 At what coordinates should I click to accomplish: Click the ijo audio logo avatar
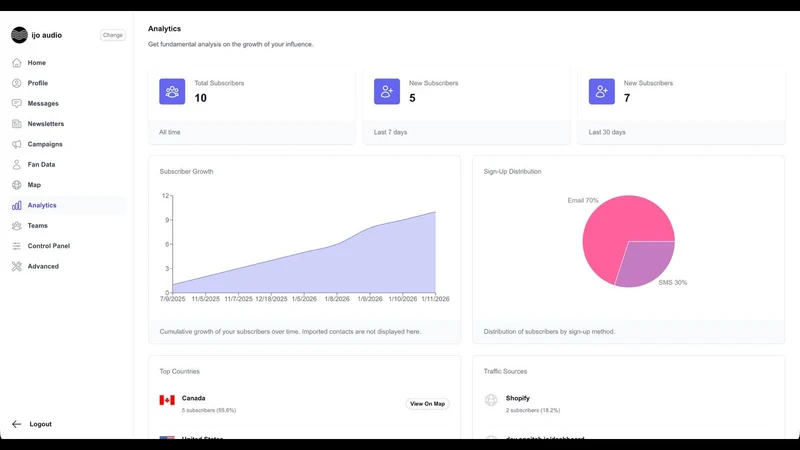[x=19, y=35]
